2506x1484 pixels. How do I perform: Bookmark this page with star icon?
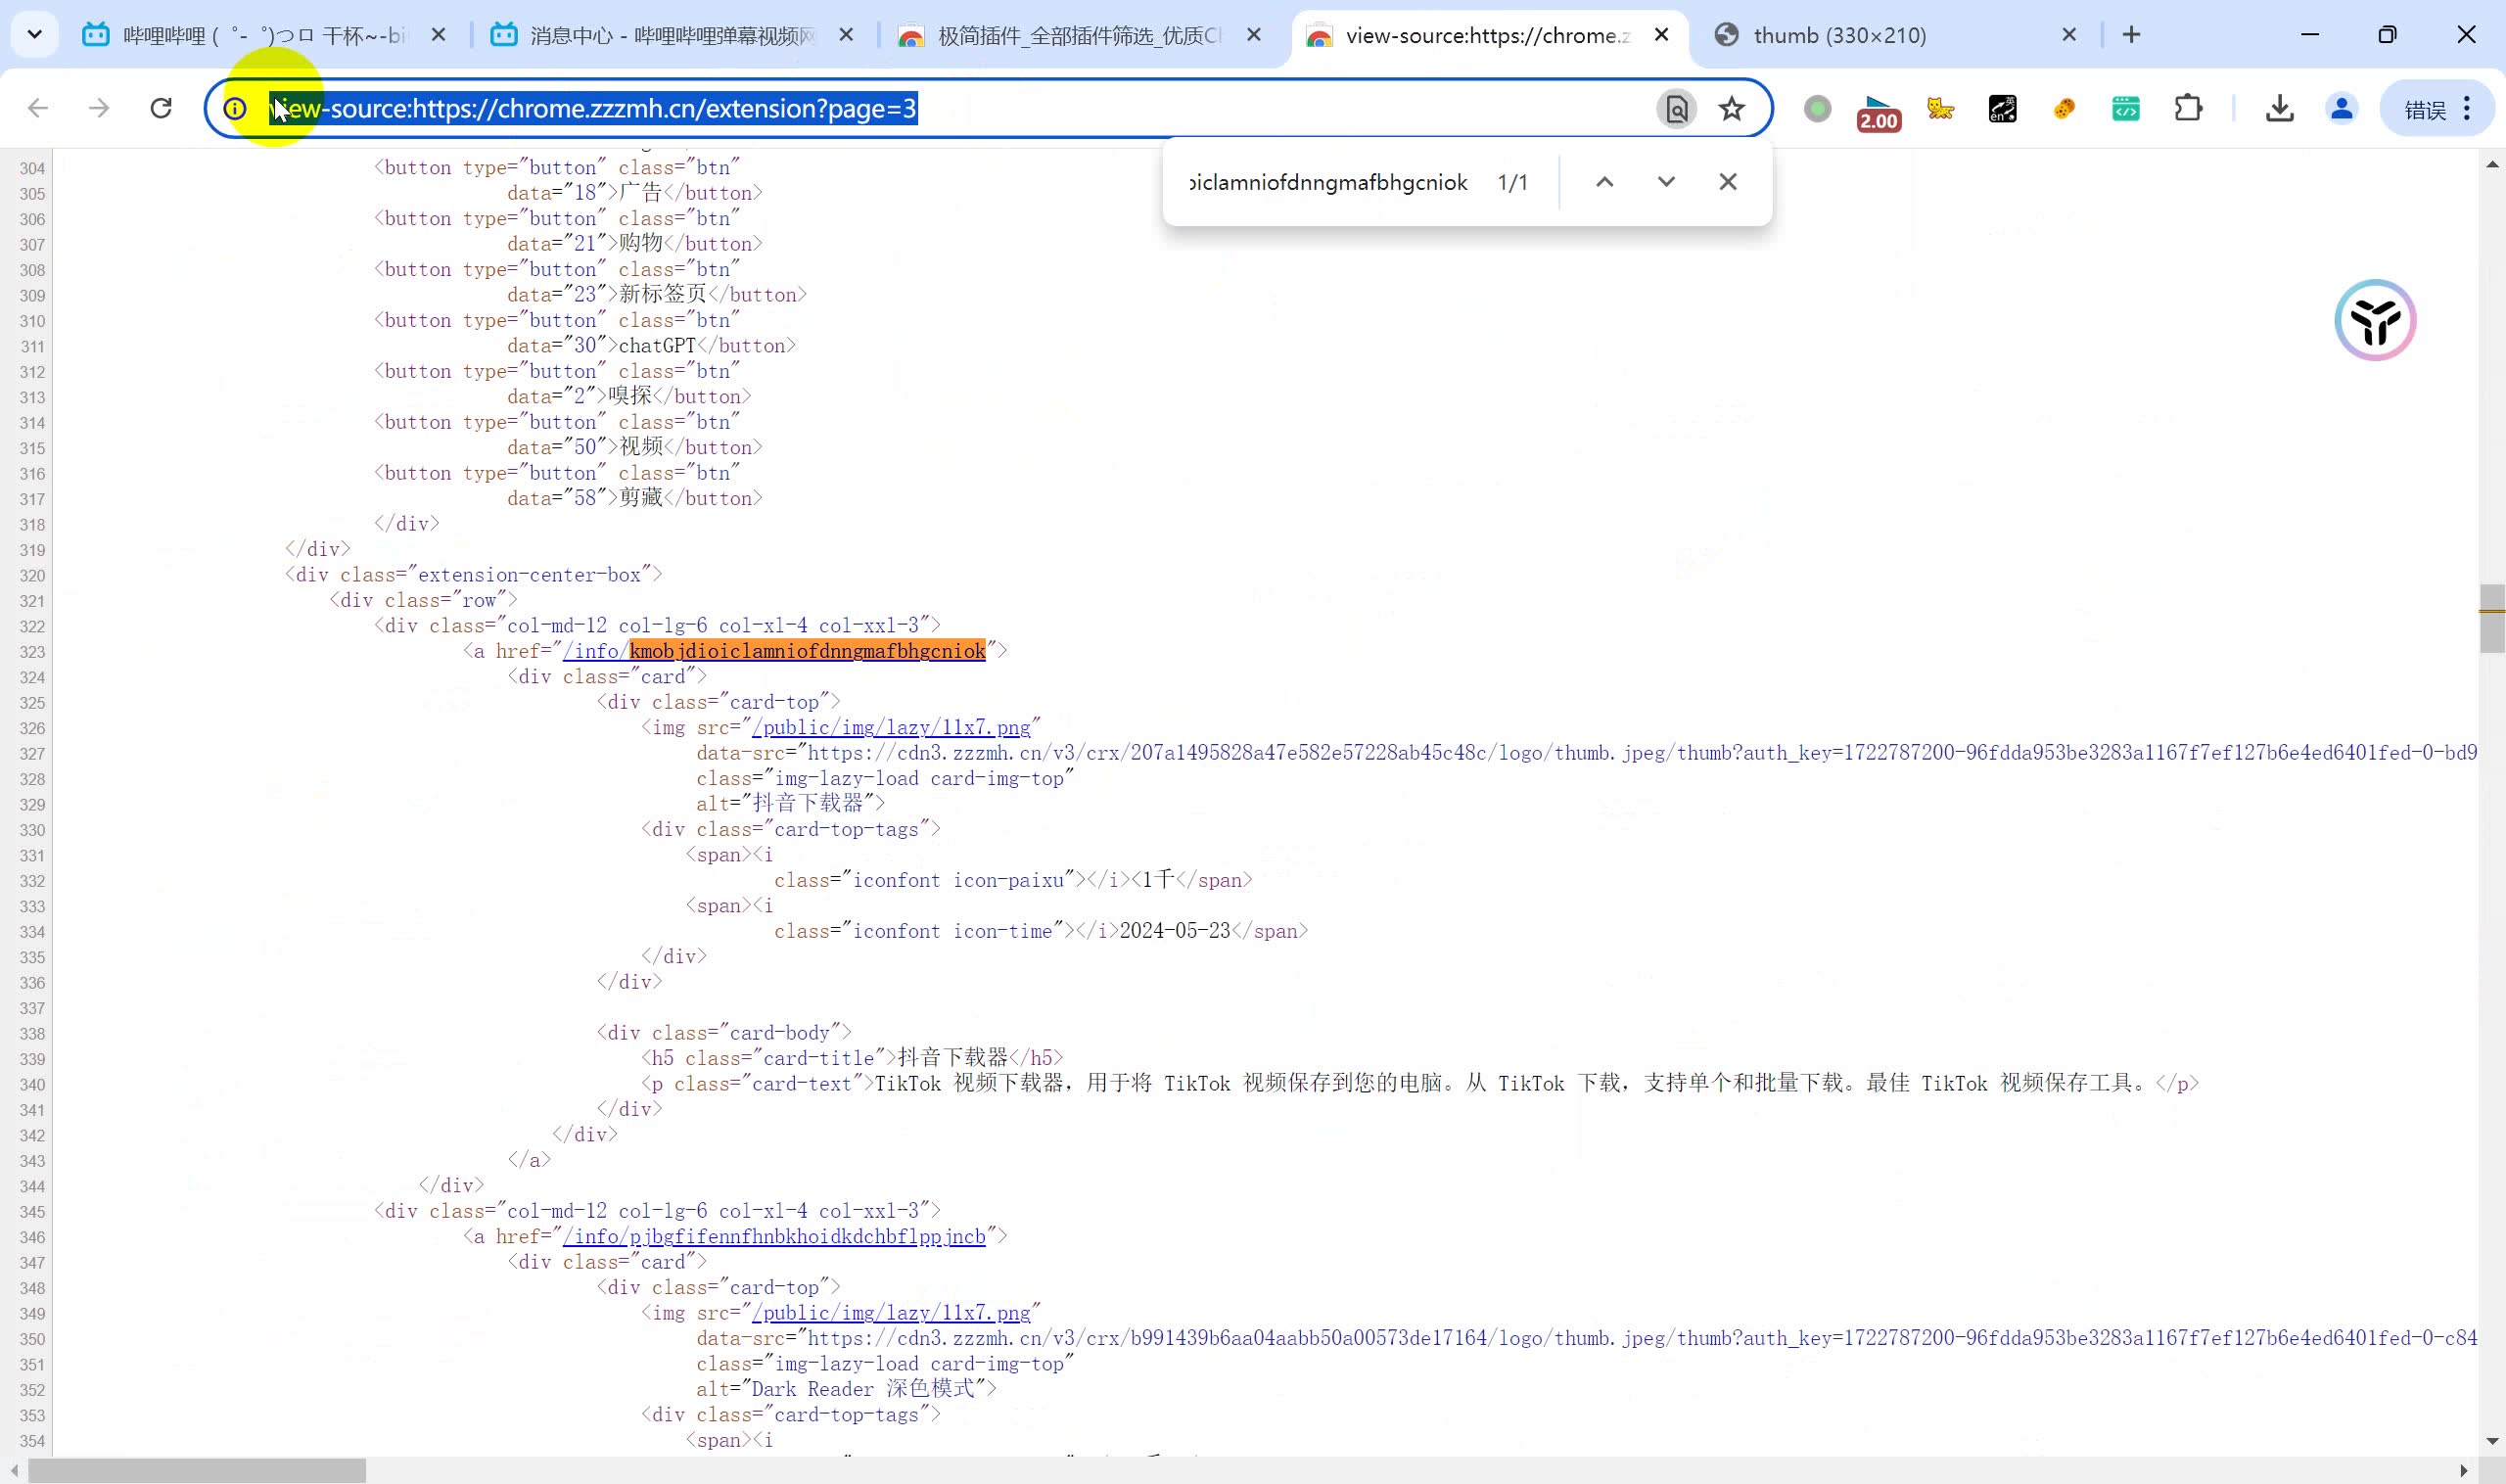[1732, 108]
